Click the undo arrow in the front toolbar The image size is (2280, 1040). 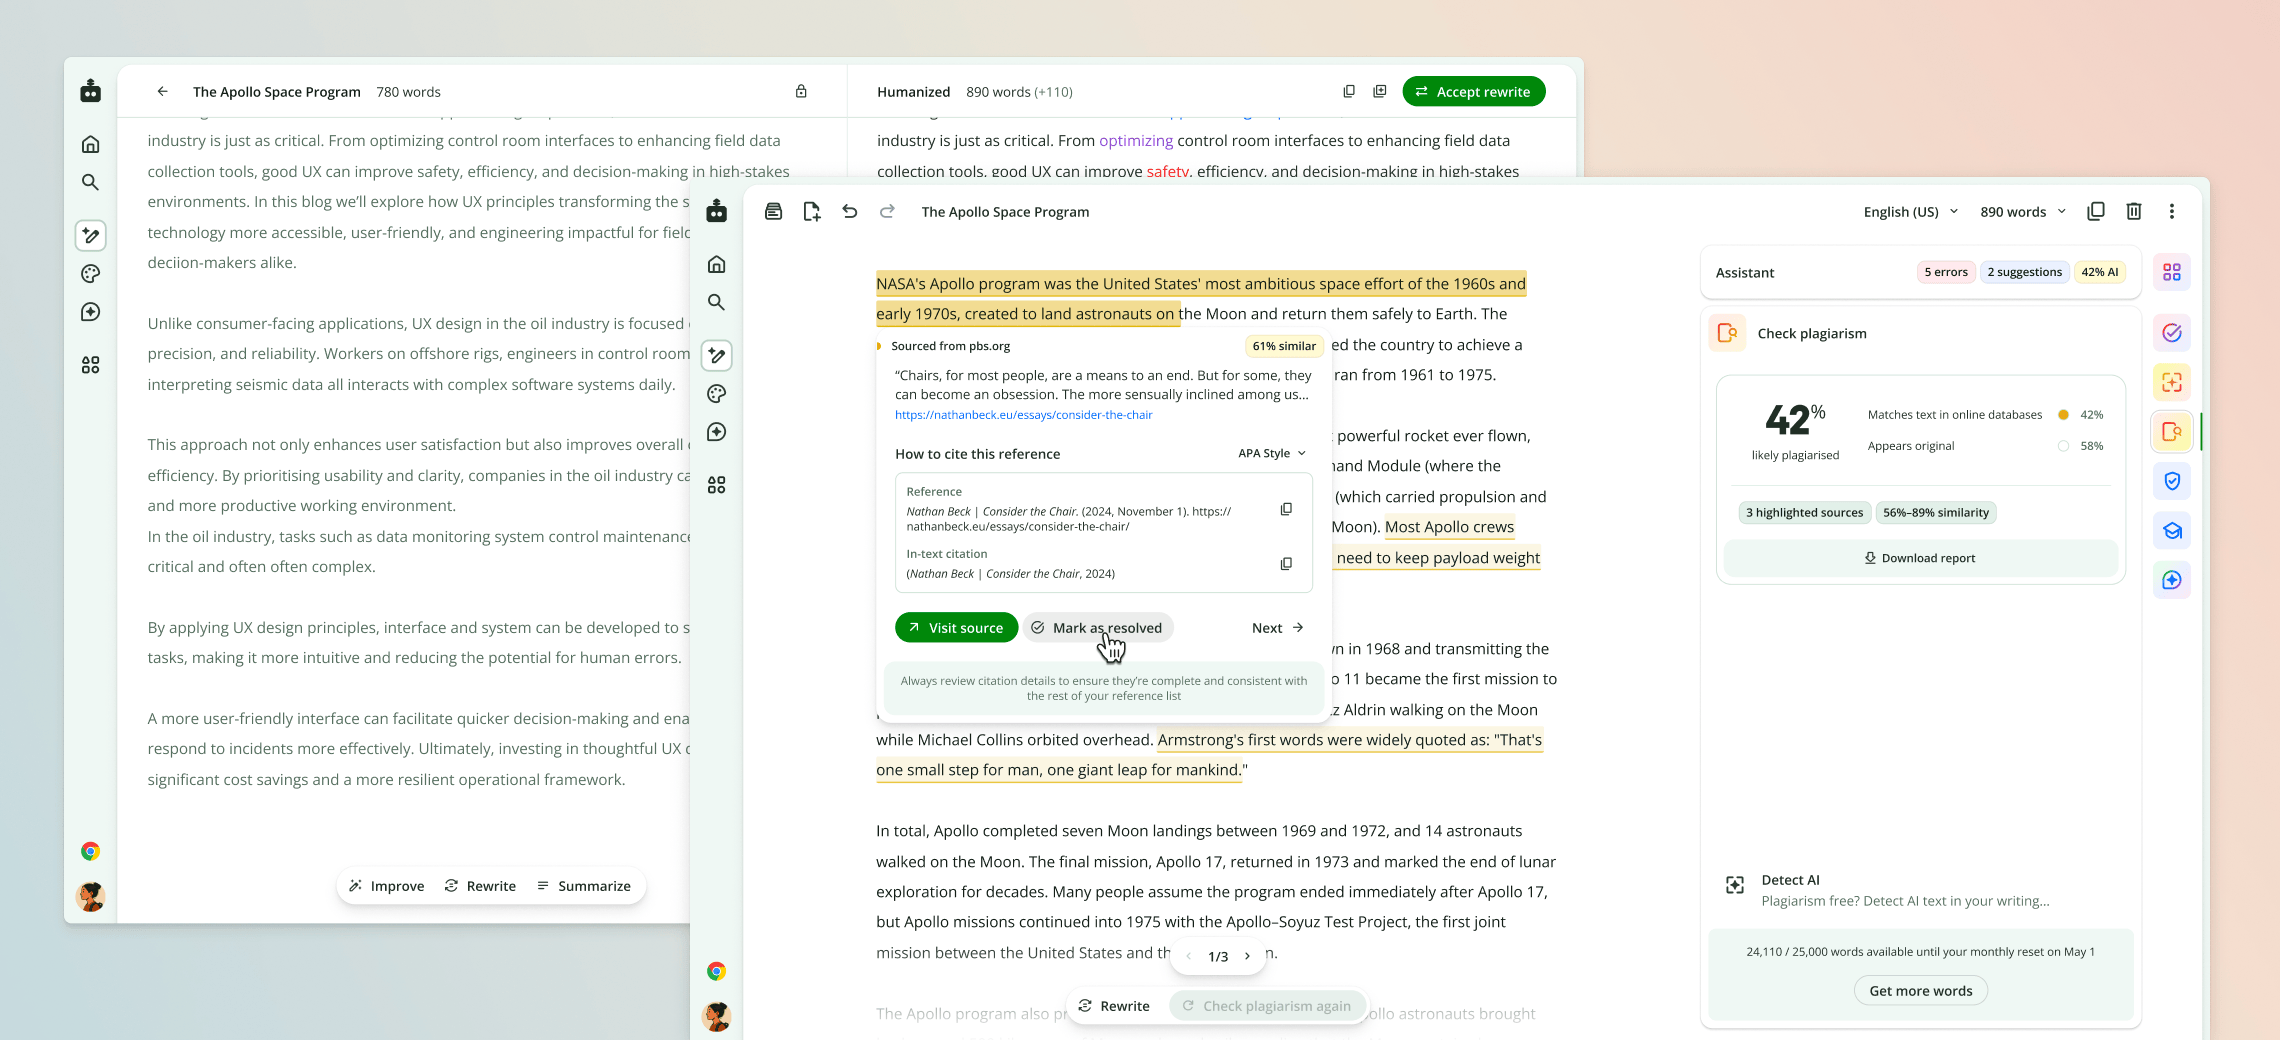pyautogui.click(x=849, y=211)
